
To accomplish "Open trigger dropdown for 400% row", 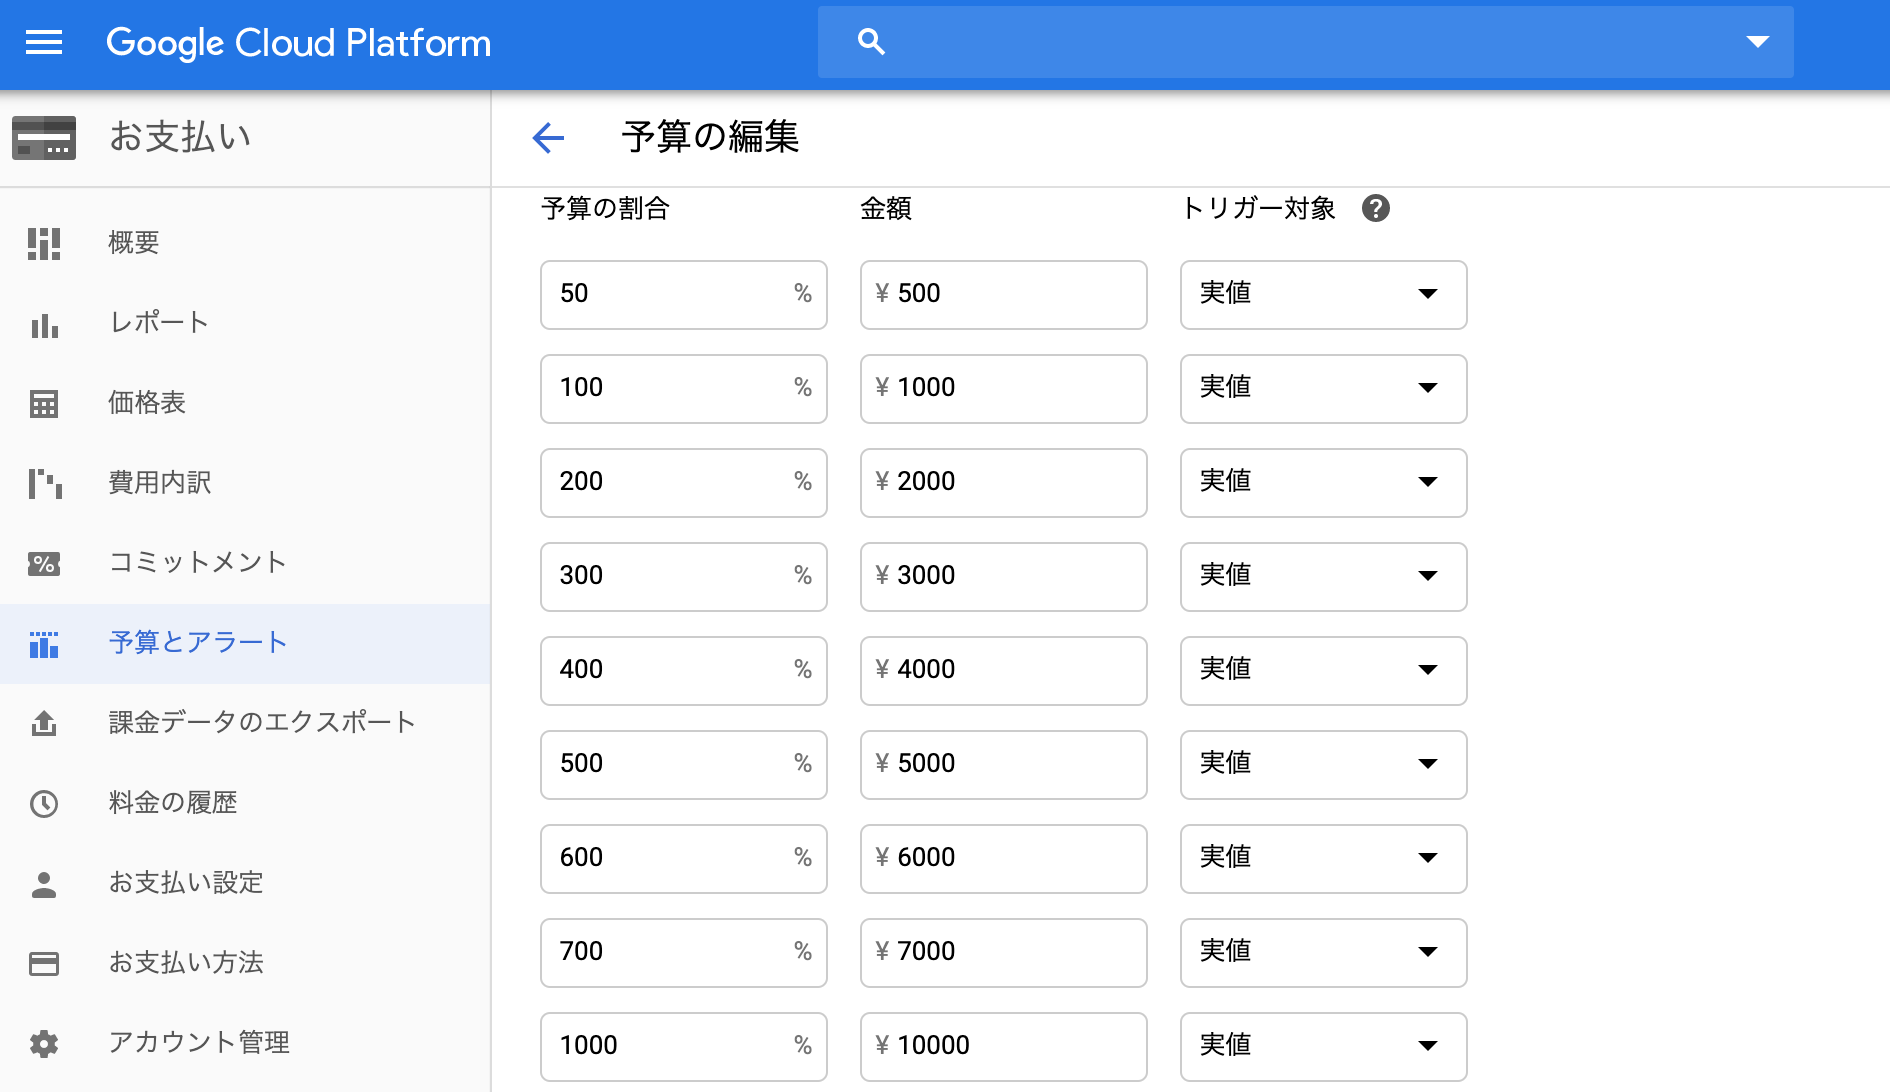I will click(1323, 671).
